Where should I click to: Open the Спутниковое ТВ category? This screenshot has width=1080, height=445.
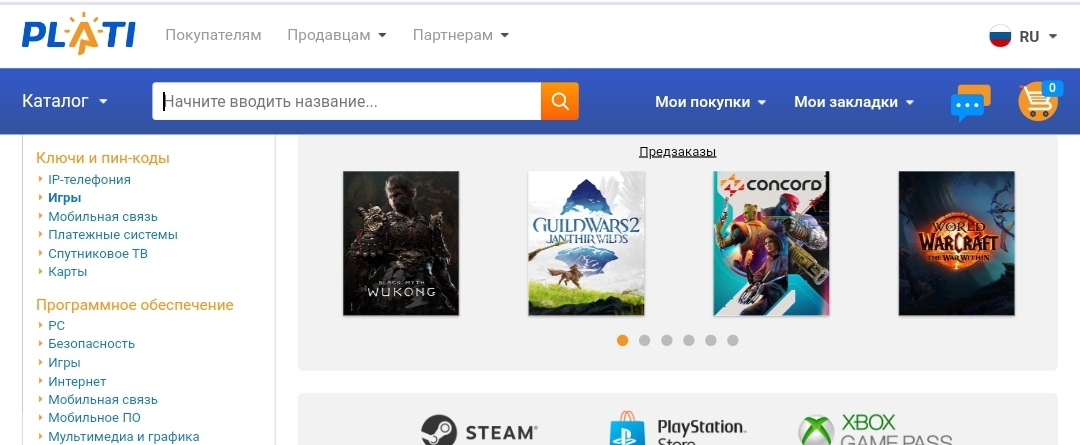[x=98, y=253]
